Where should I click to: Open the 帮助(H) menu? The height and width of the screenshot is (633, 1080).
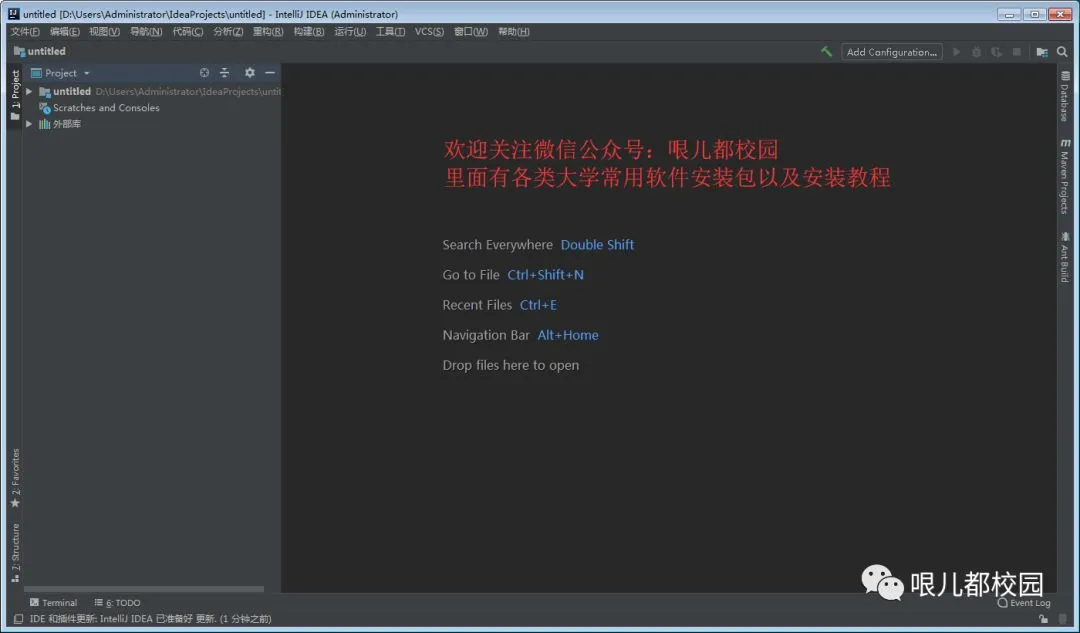[x=514, y=32]
